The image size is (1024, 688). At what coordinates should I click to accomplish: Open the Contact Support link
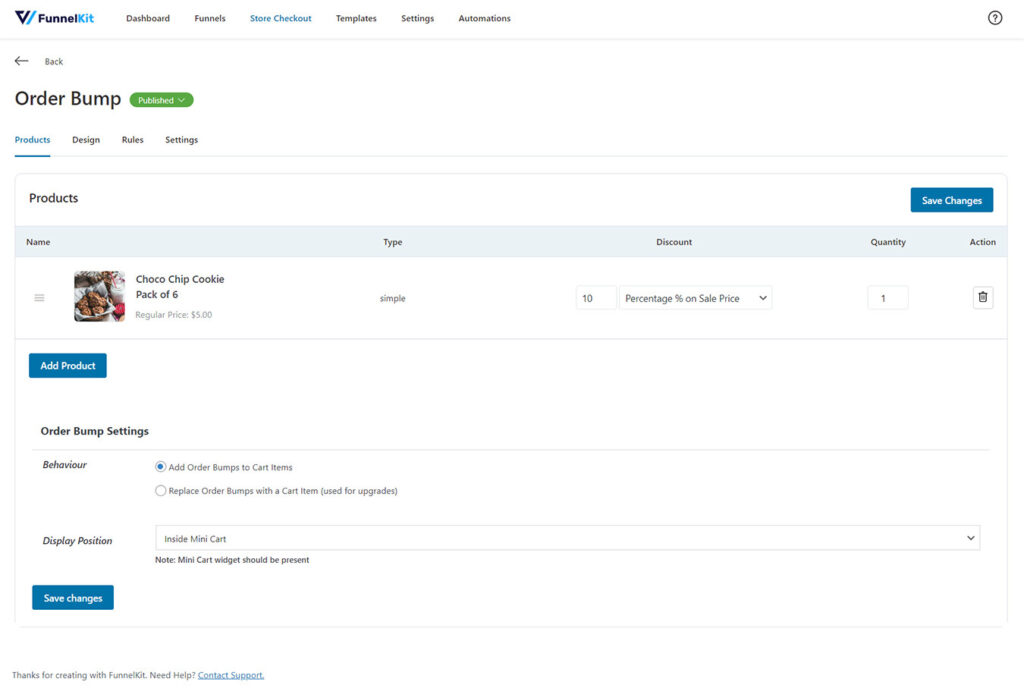tap(231, 675)
